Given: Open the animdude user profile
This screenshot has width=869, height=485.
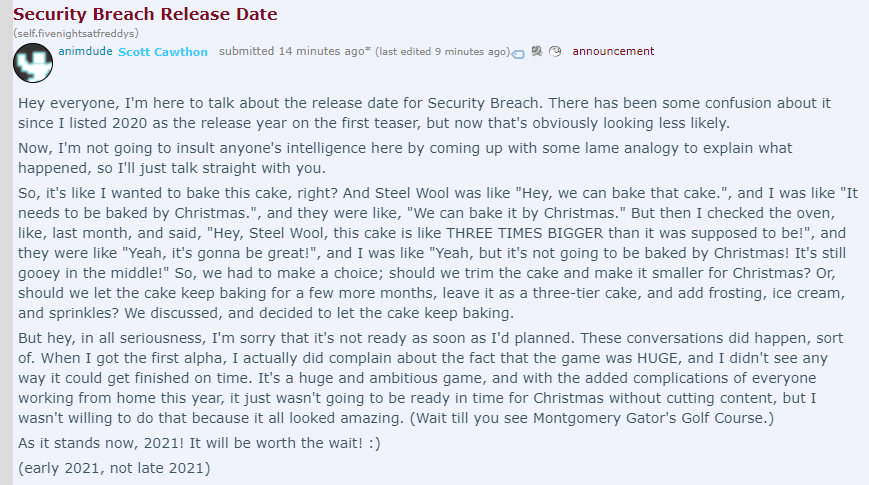Looking at the screenshot, I should 85,51.
